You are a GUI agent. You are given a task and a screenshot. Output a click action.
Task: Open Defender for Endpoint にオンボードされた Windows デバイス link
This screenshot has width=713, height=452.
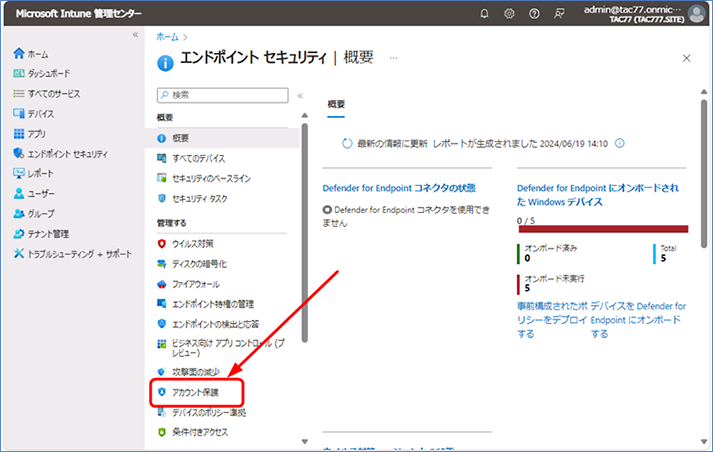(598, 195)
